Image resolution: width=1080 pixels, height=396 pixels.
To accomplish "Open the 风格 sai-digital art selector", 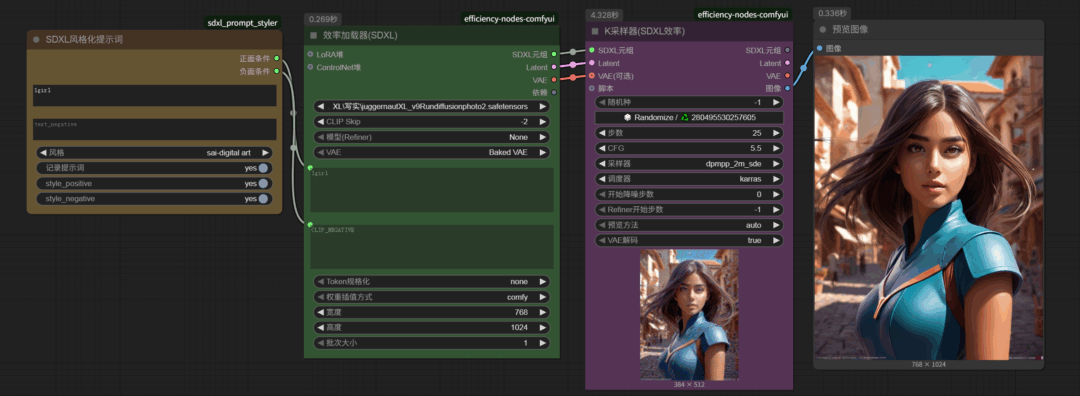I will click(x=154, y=153).
